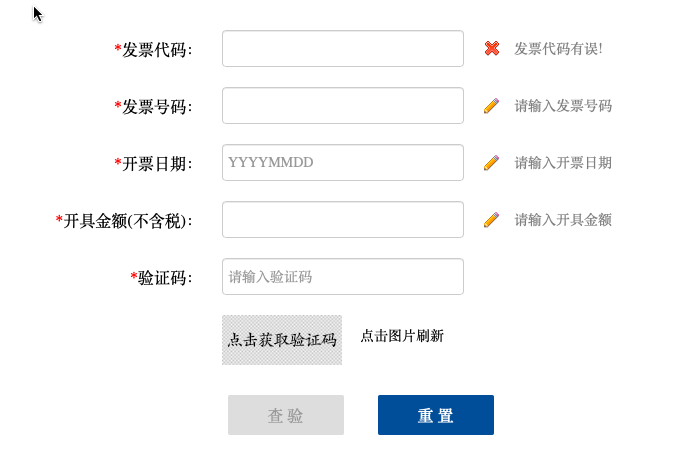Viewport: 700px width, 456px height.
Task: Click pencil icon beside 请输入开具金额 hint
Action: (x=491, y=220)
